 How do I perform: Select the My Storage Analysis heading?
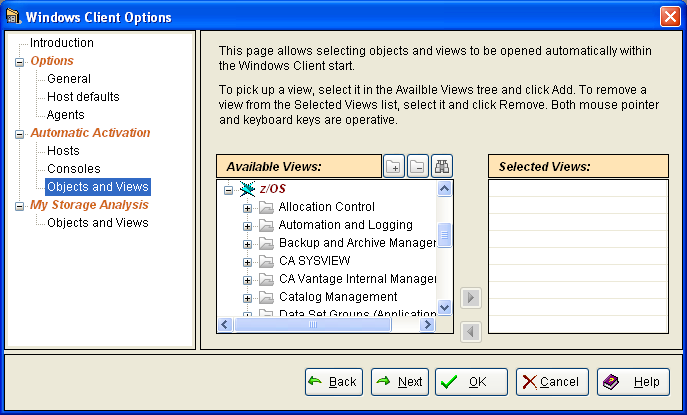[89, 205]
